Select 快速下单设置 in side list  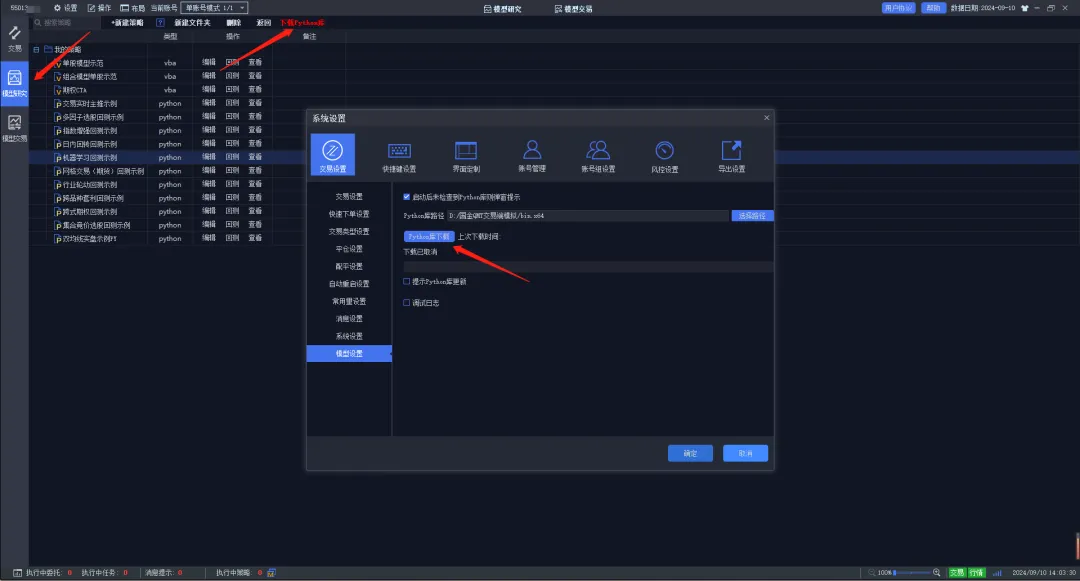pyautogui.click(x=349, y=214)
